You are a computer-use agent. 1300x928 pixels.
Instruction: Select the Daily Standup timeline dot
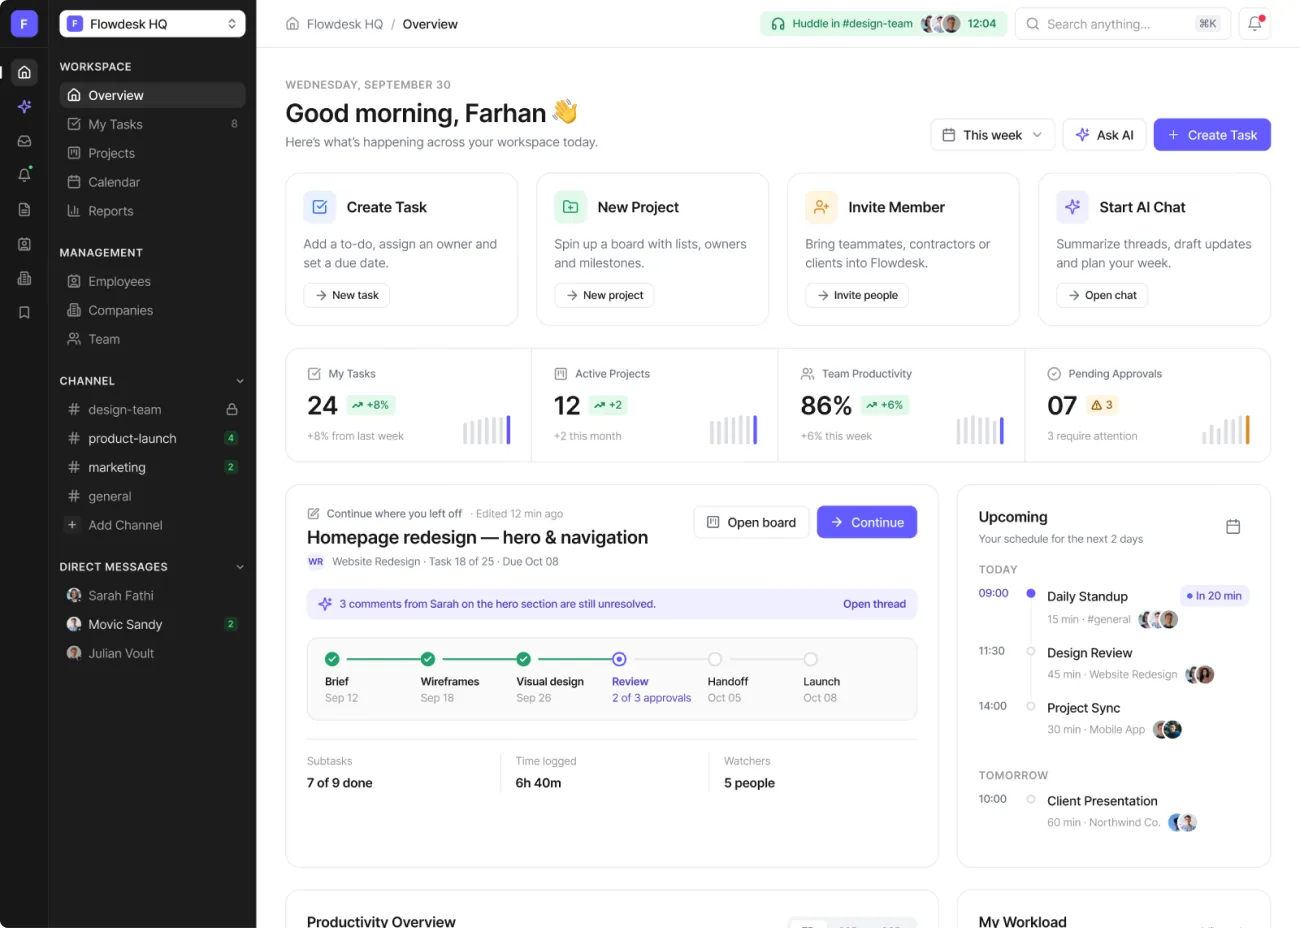click(x=1030, y=594)
